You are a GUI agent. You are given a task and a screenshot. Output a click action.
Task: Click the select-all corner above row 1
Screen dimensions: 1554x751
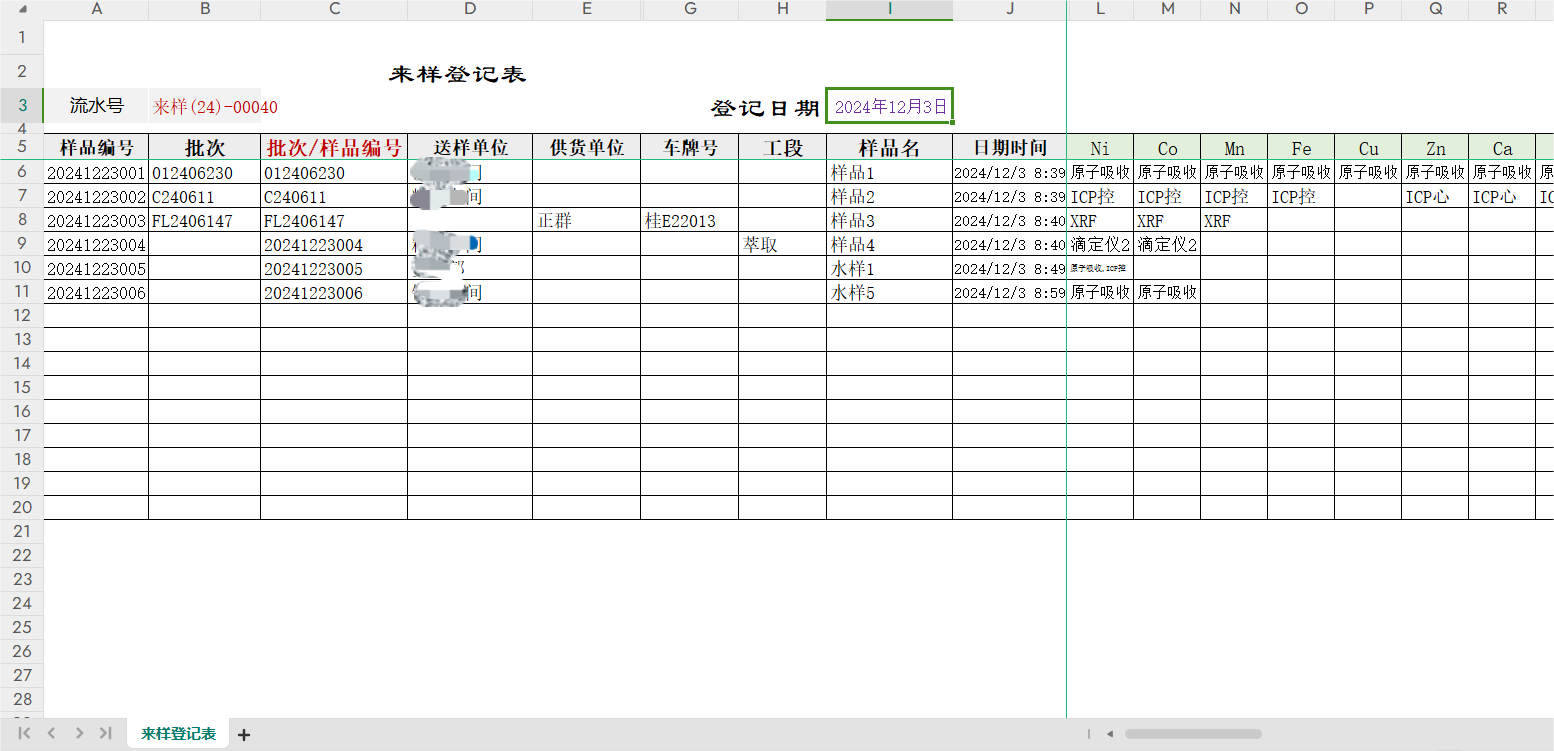[21, 10]
